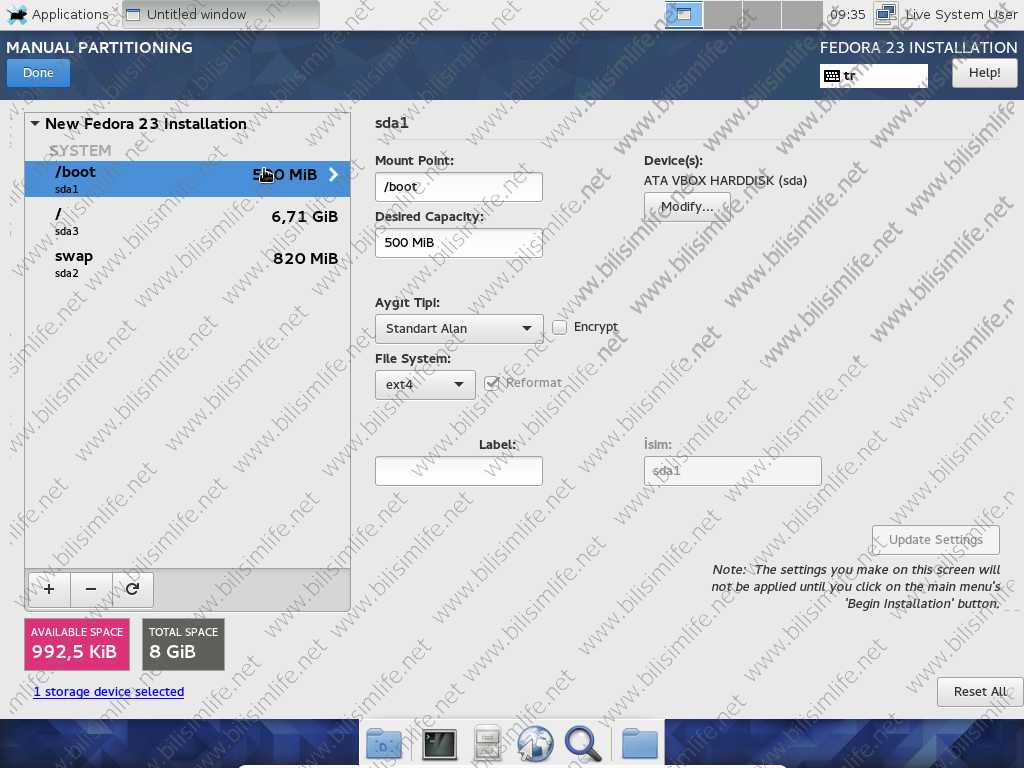The width and height of the screenshot is (1024, 768).
Task: Open the desktop folder icon in the dock
Action: click(384, 743)
